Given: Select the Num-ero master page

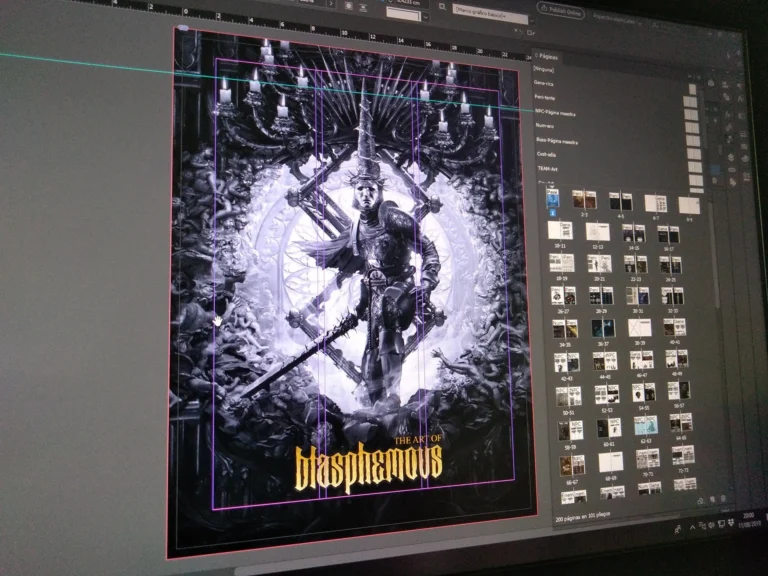Looking at the screenshot, I should (545, 126).
